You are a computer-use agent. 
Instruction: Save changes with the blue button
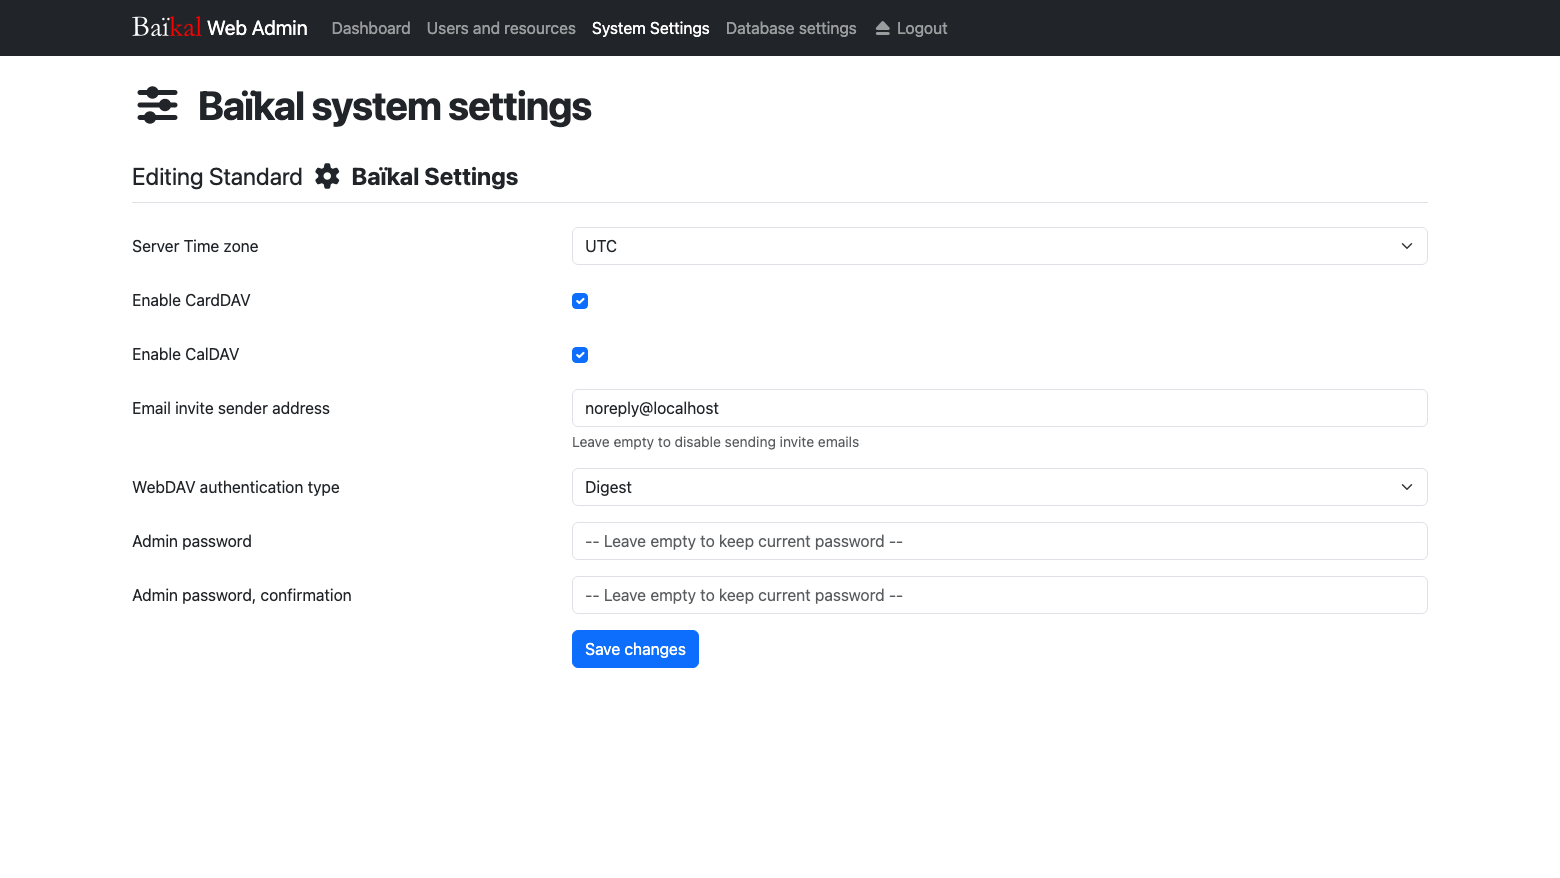[x=635, y=649]
